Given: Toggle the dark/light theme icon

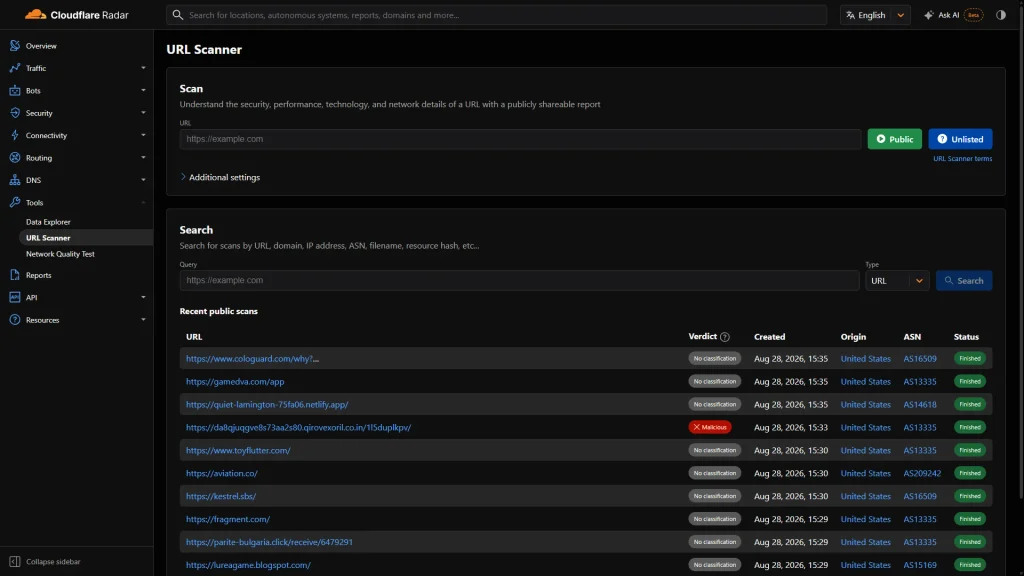Looking at the screenshot, I should (1000, 15).
